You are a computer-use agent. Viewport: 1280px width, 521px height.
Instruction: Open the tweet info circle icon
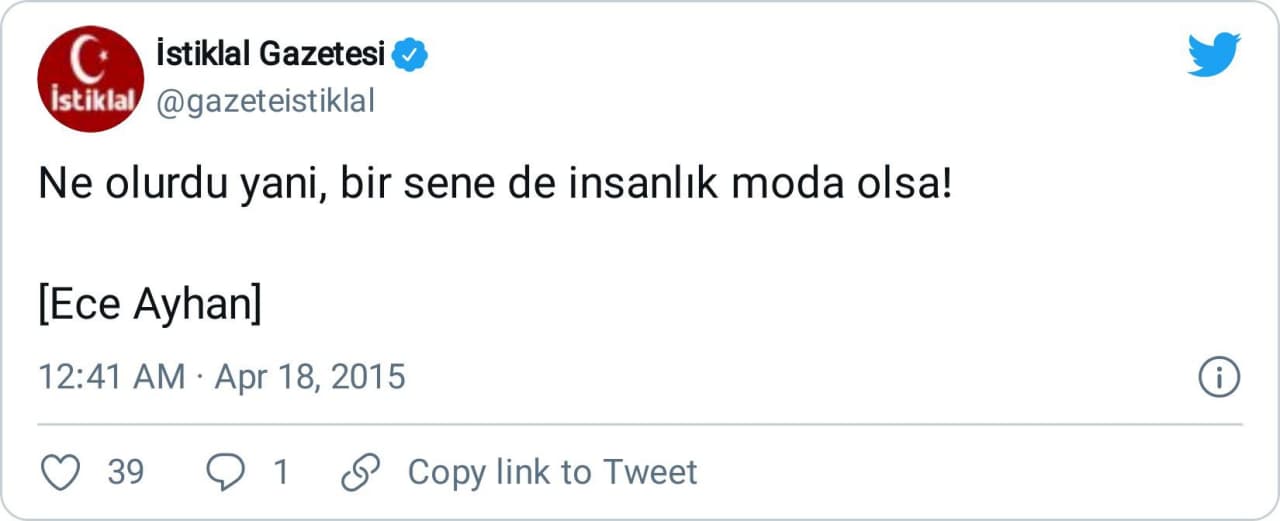pyautogui.click(x=1219, y=377)
